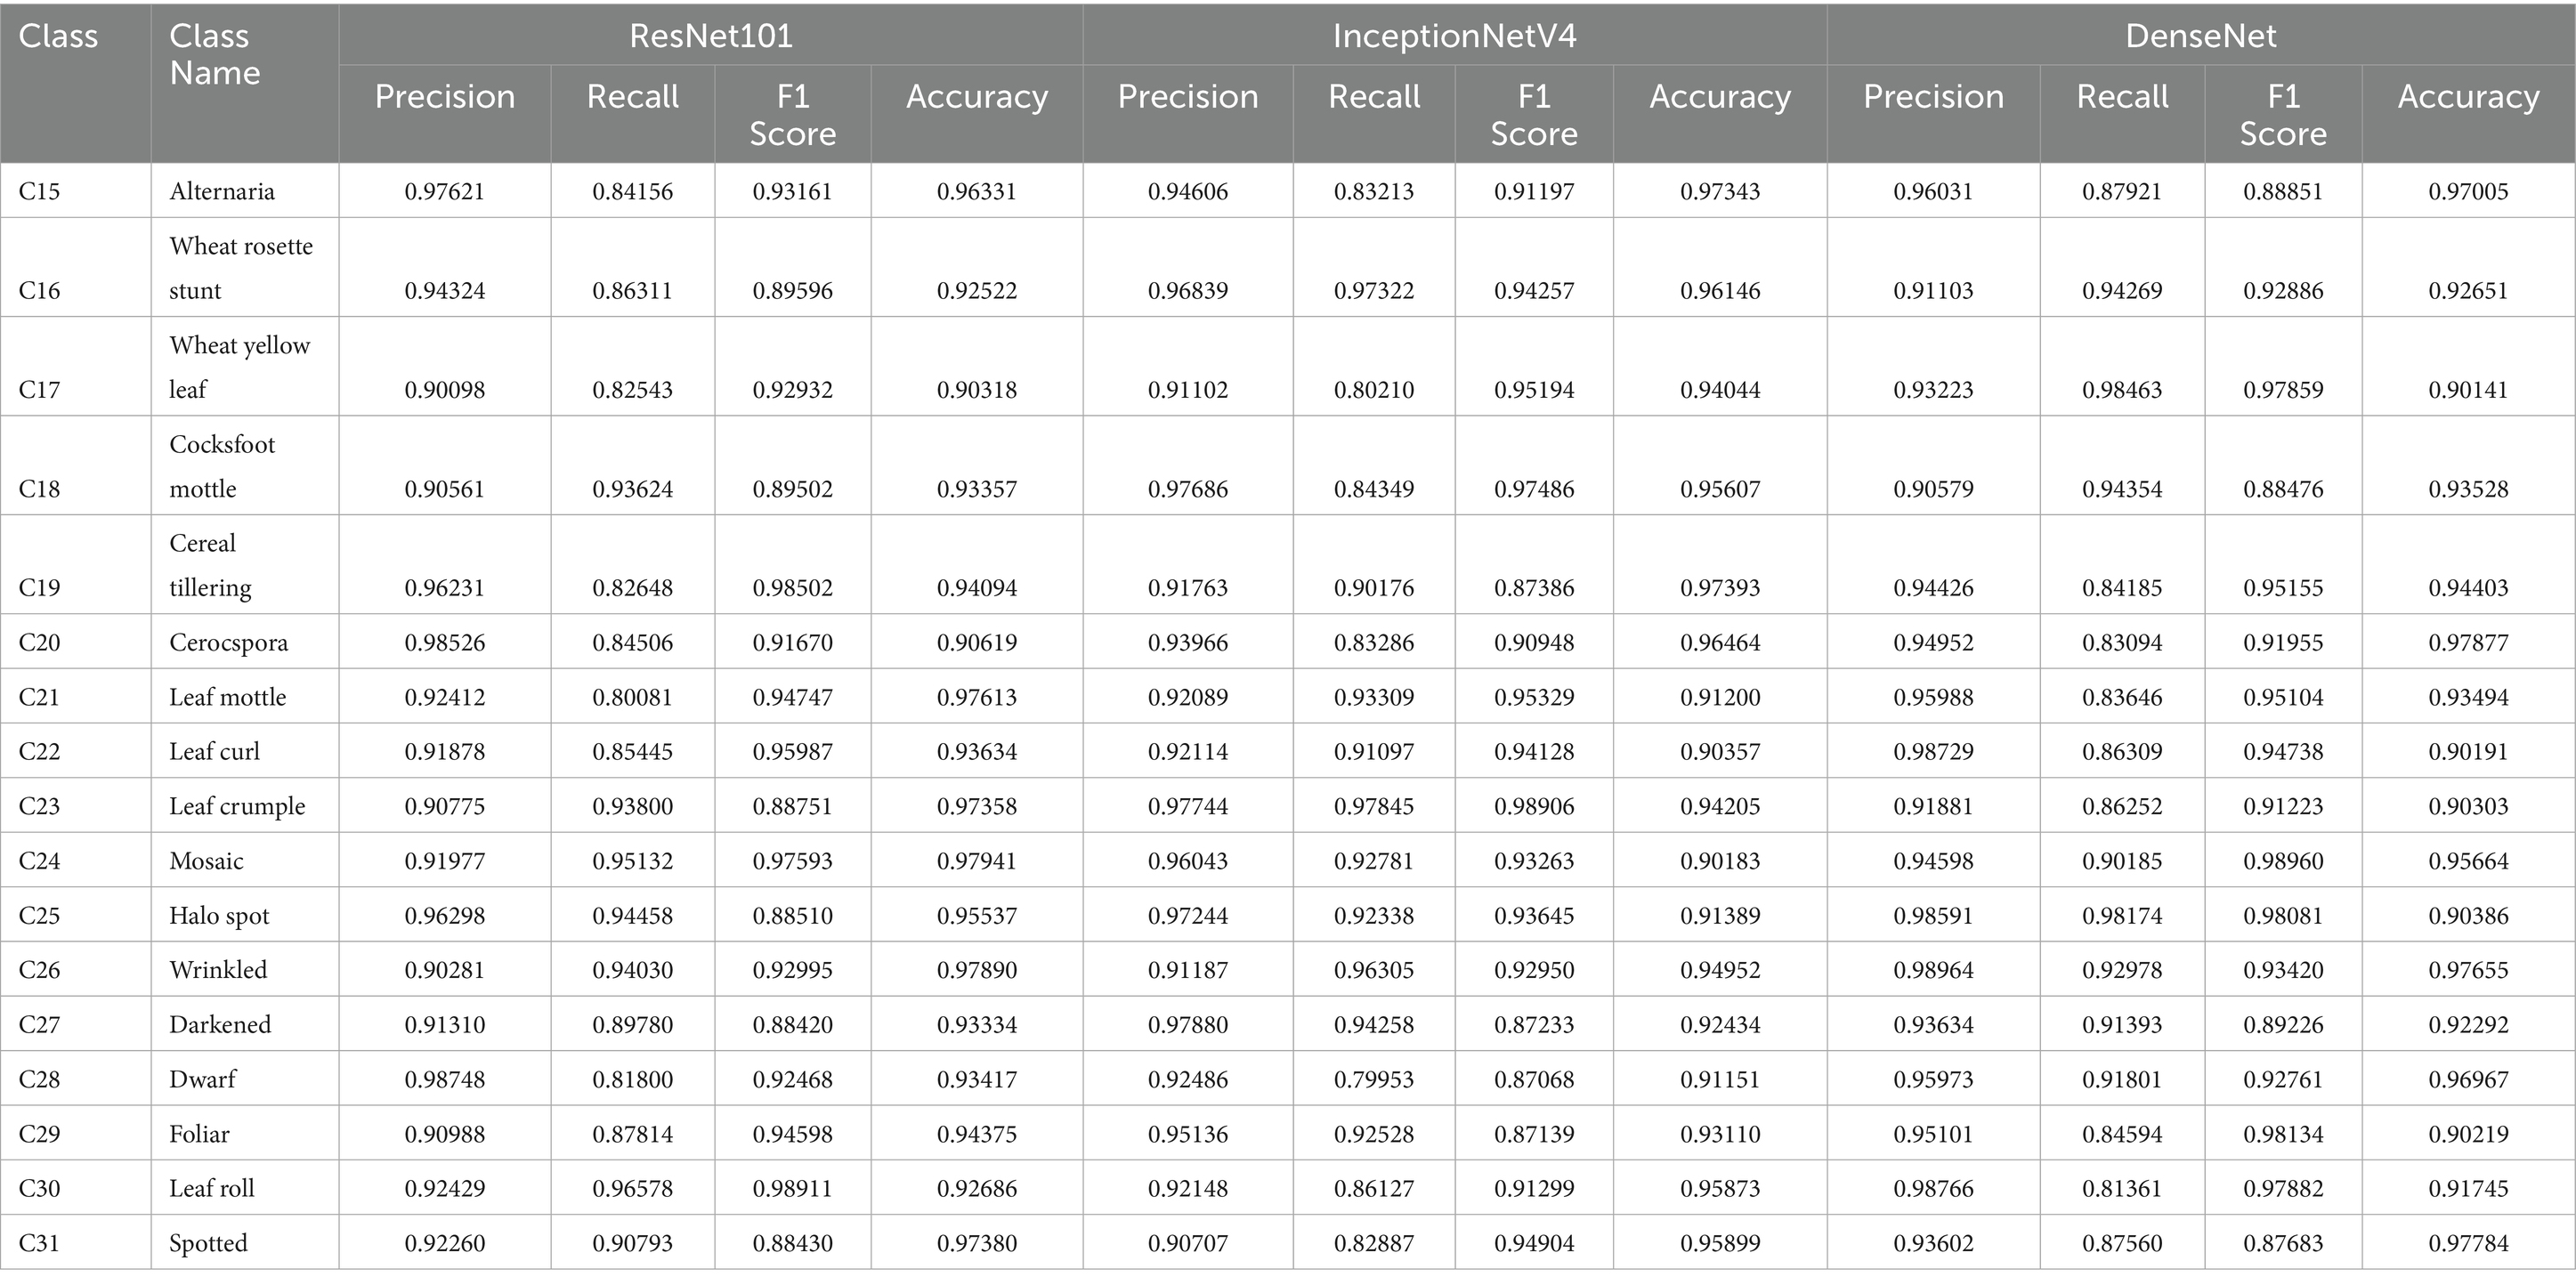2576x1285 pixels.
Task: Select the InceptionNetV4 group header
Action: tap(1454, 36)
